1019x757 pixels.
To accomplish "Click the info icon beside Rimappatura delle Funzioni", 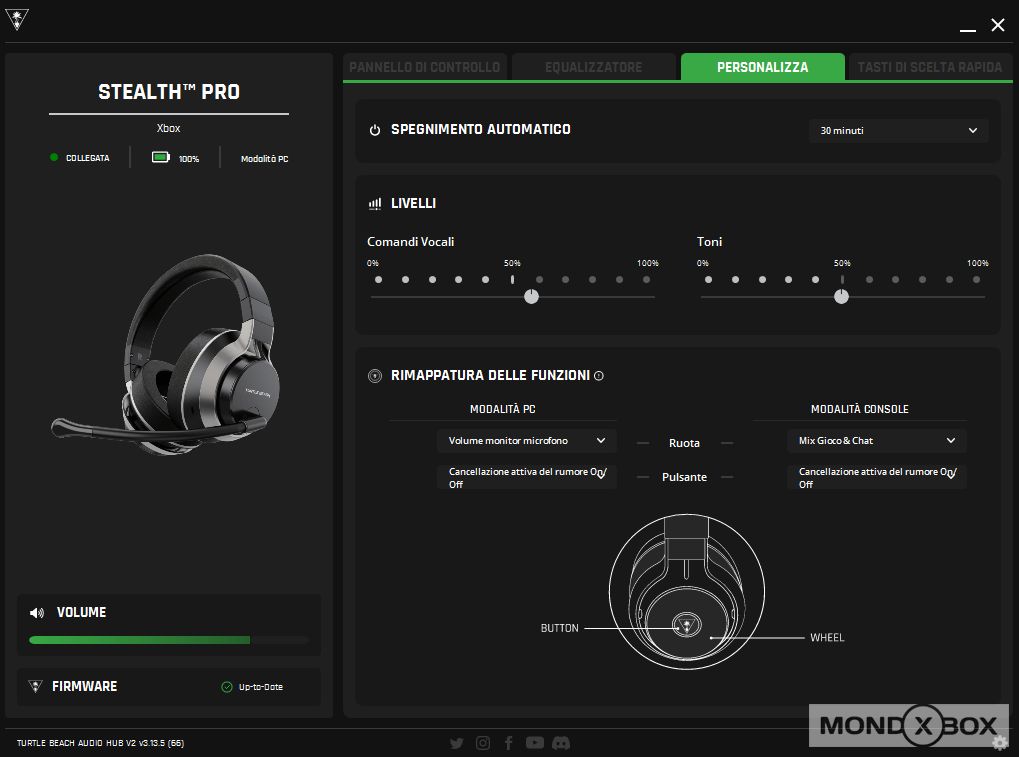I will tap(599, 377).
